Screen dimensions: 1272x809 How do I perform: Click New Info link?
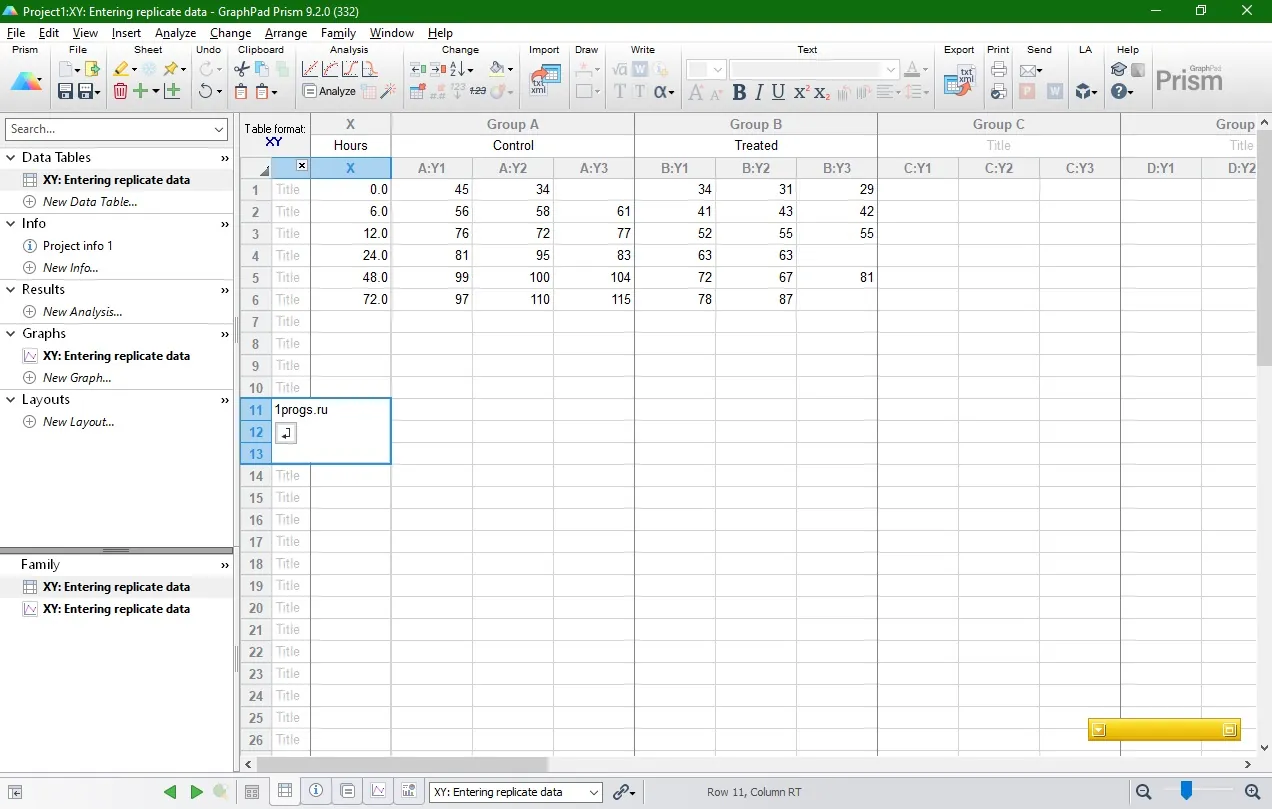point(70,268)
